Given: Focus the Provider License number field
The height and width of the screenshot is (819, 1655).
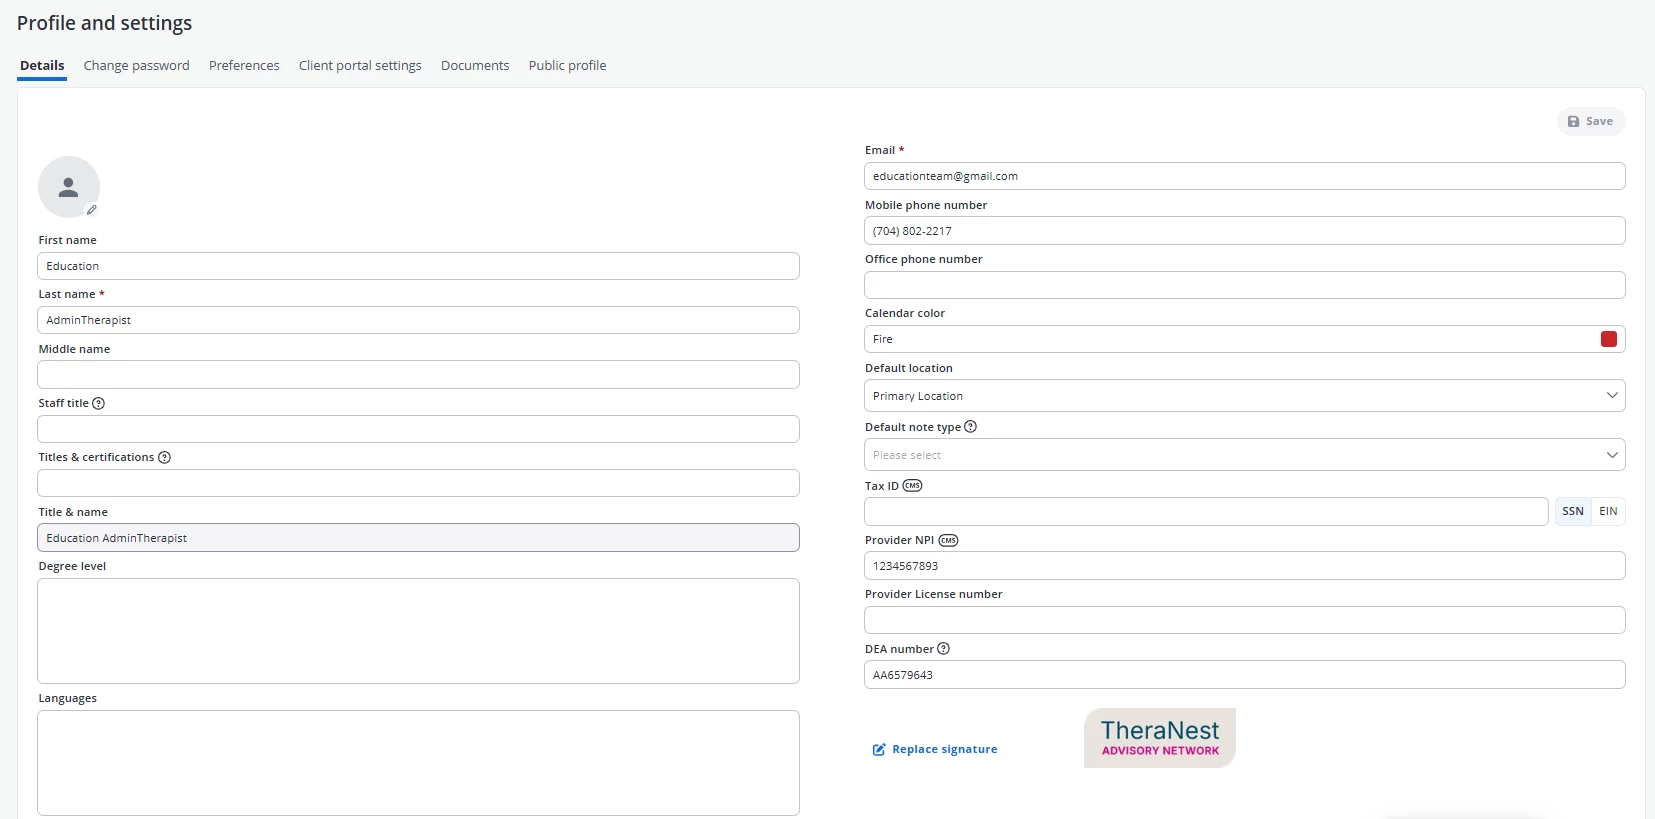Looking at the screenshot, I should (1244, 620).
